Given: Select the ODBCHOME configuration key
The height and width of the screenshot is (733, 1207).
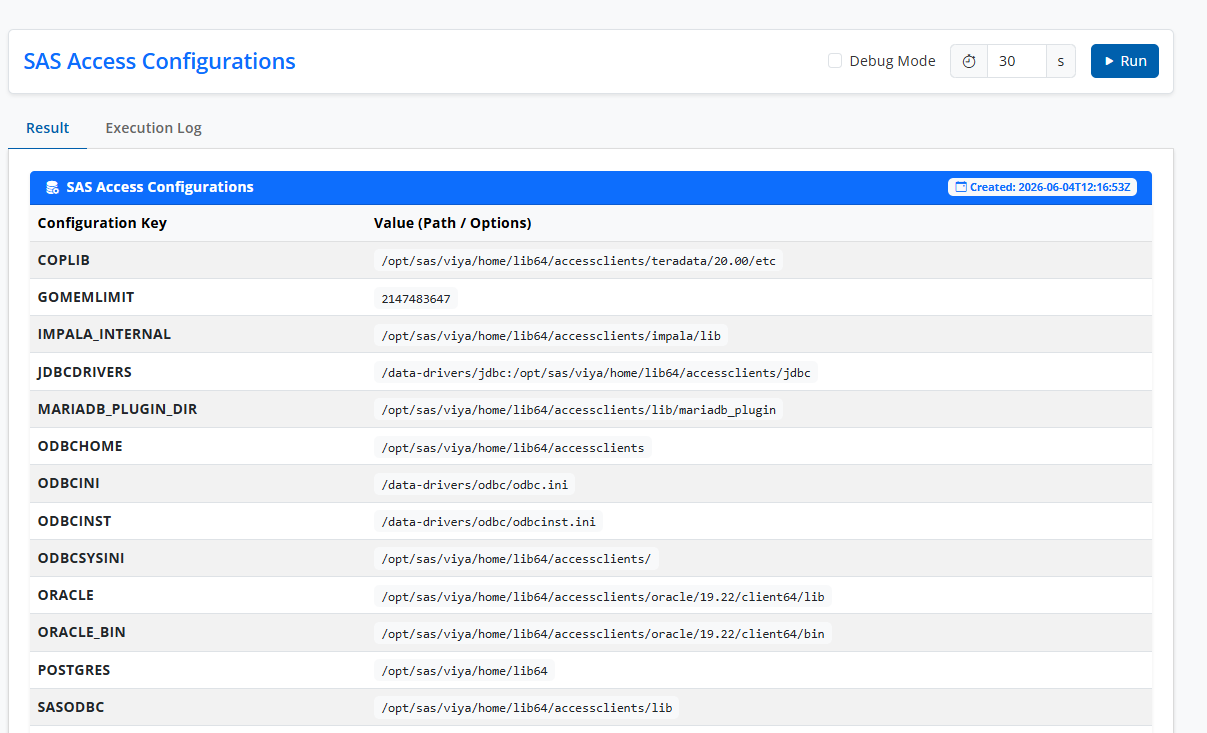Looking at the screenshot, I should [x=80, y=446].
